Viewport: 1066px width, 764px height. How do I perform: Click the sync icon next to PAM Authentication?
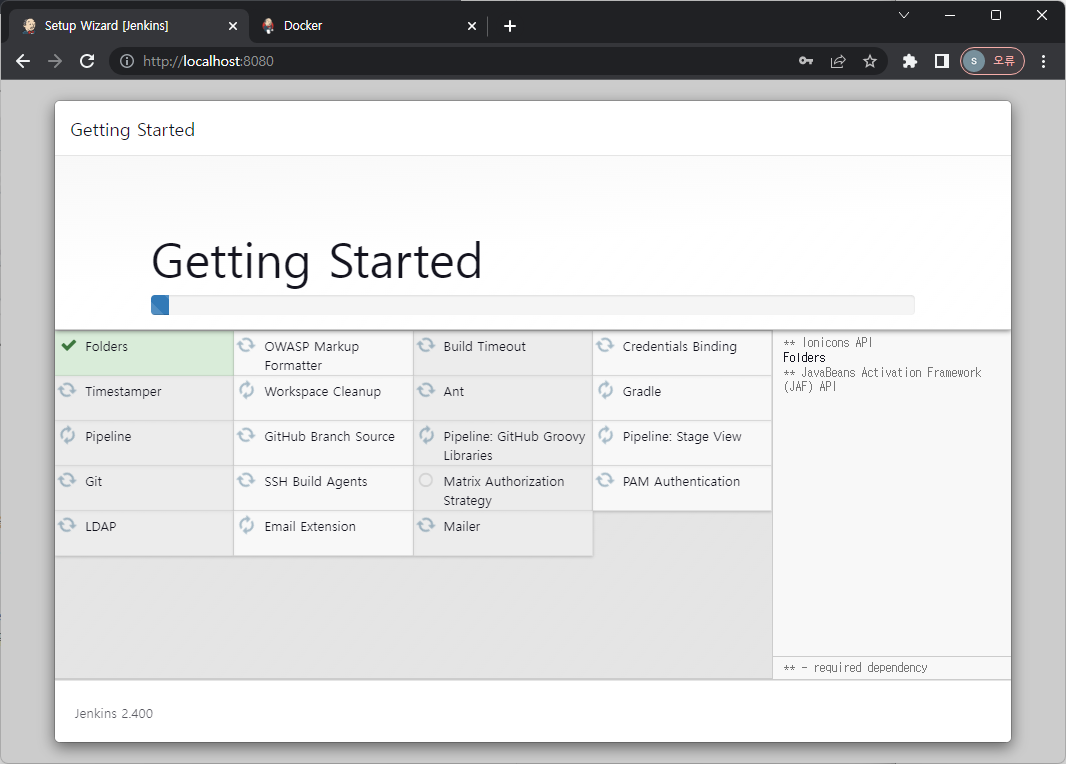pos(605,480)
